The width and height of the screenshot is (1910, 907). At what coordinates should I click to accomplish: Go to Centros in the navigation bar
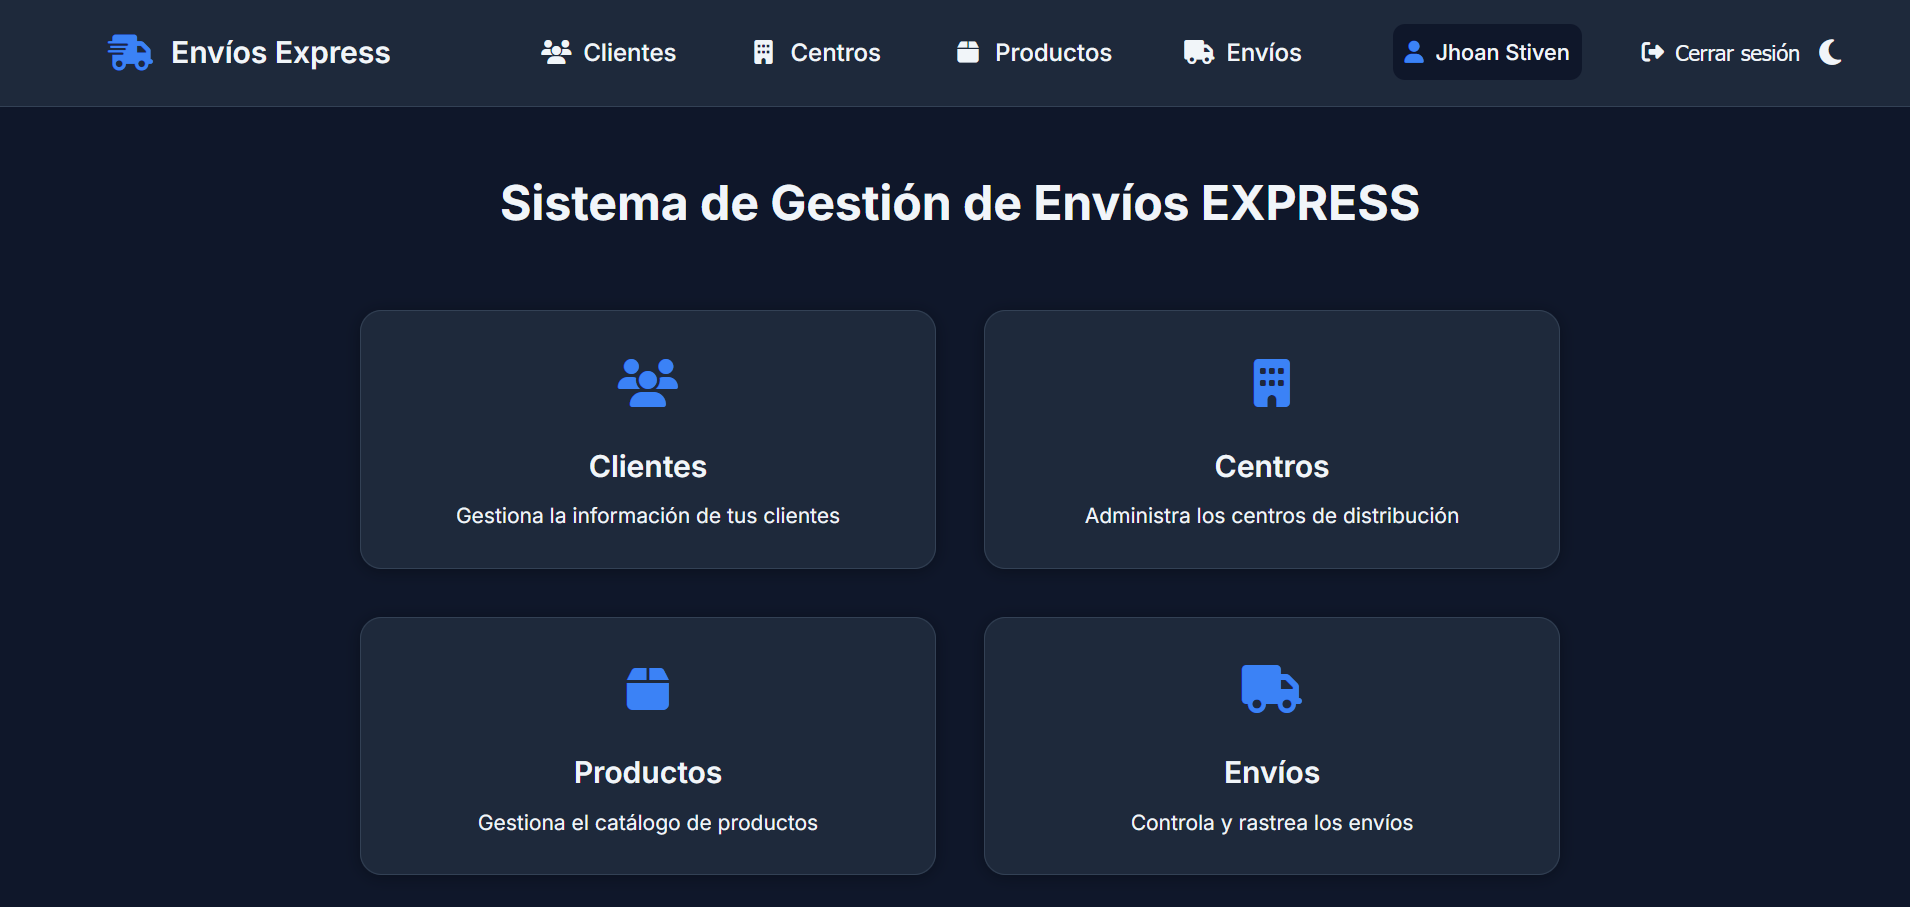pos(835,52)
